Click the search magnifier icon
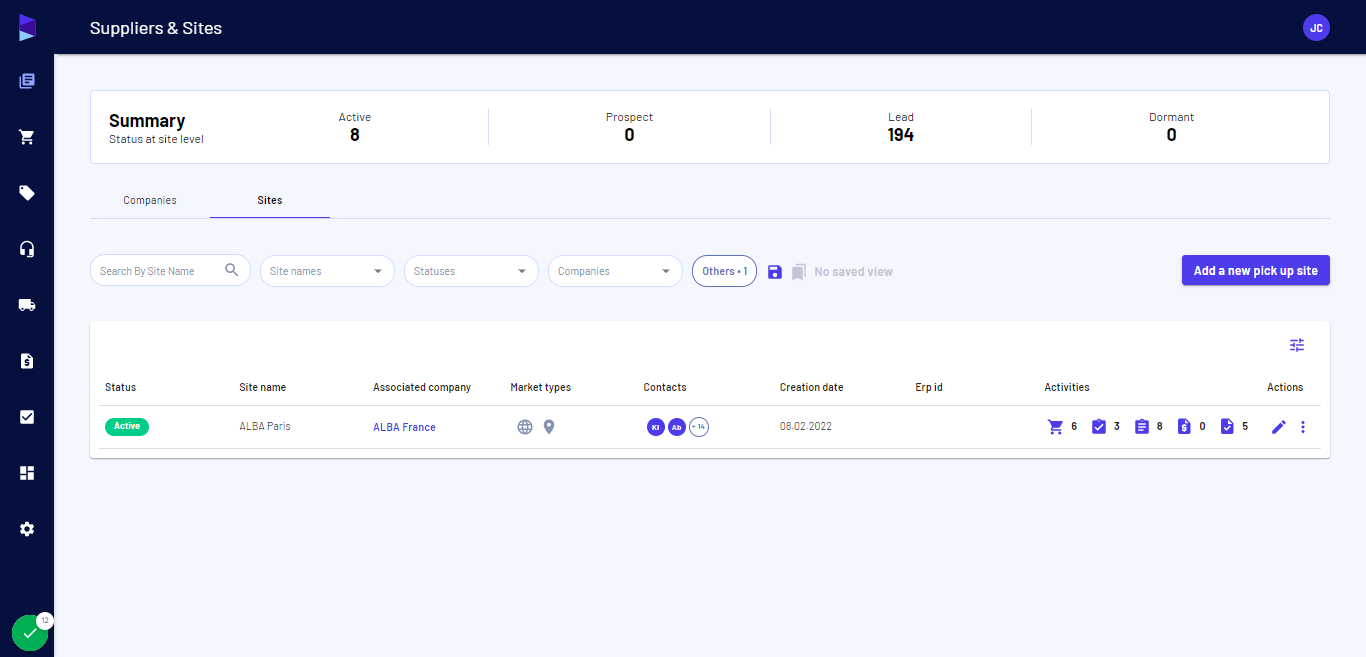 pos(232,270)
